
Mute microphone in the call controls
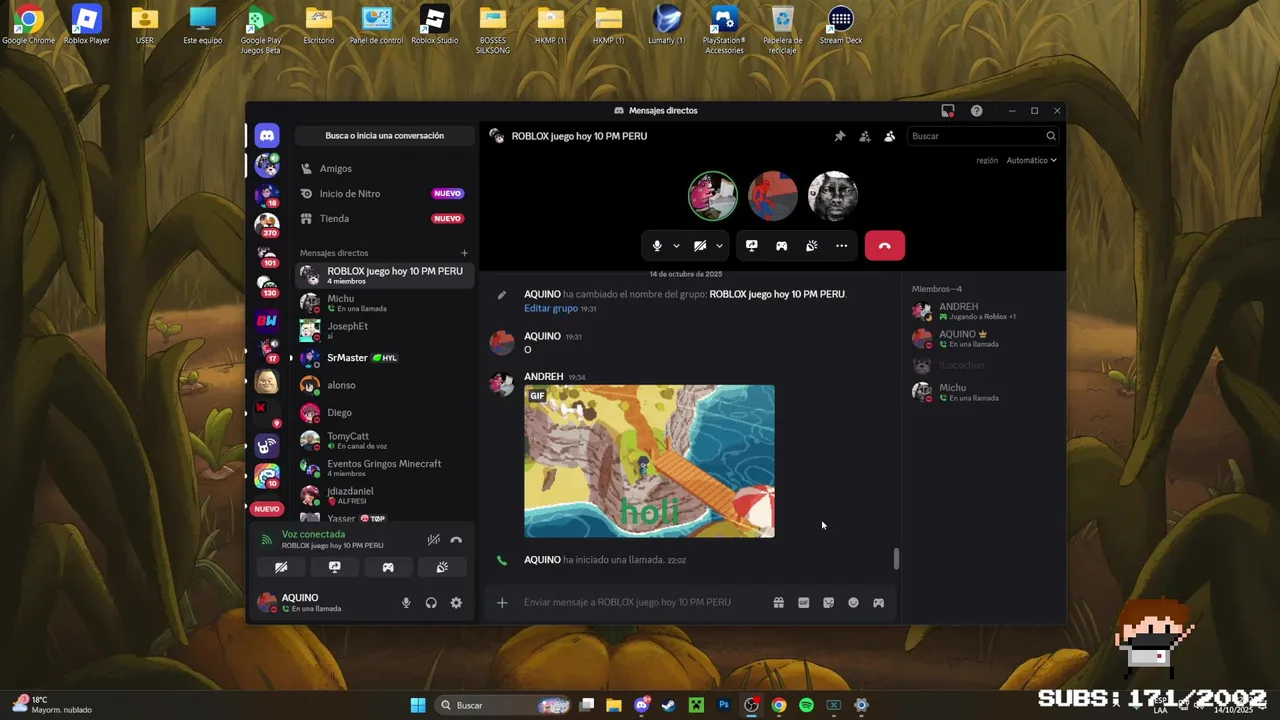point(657,246)
